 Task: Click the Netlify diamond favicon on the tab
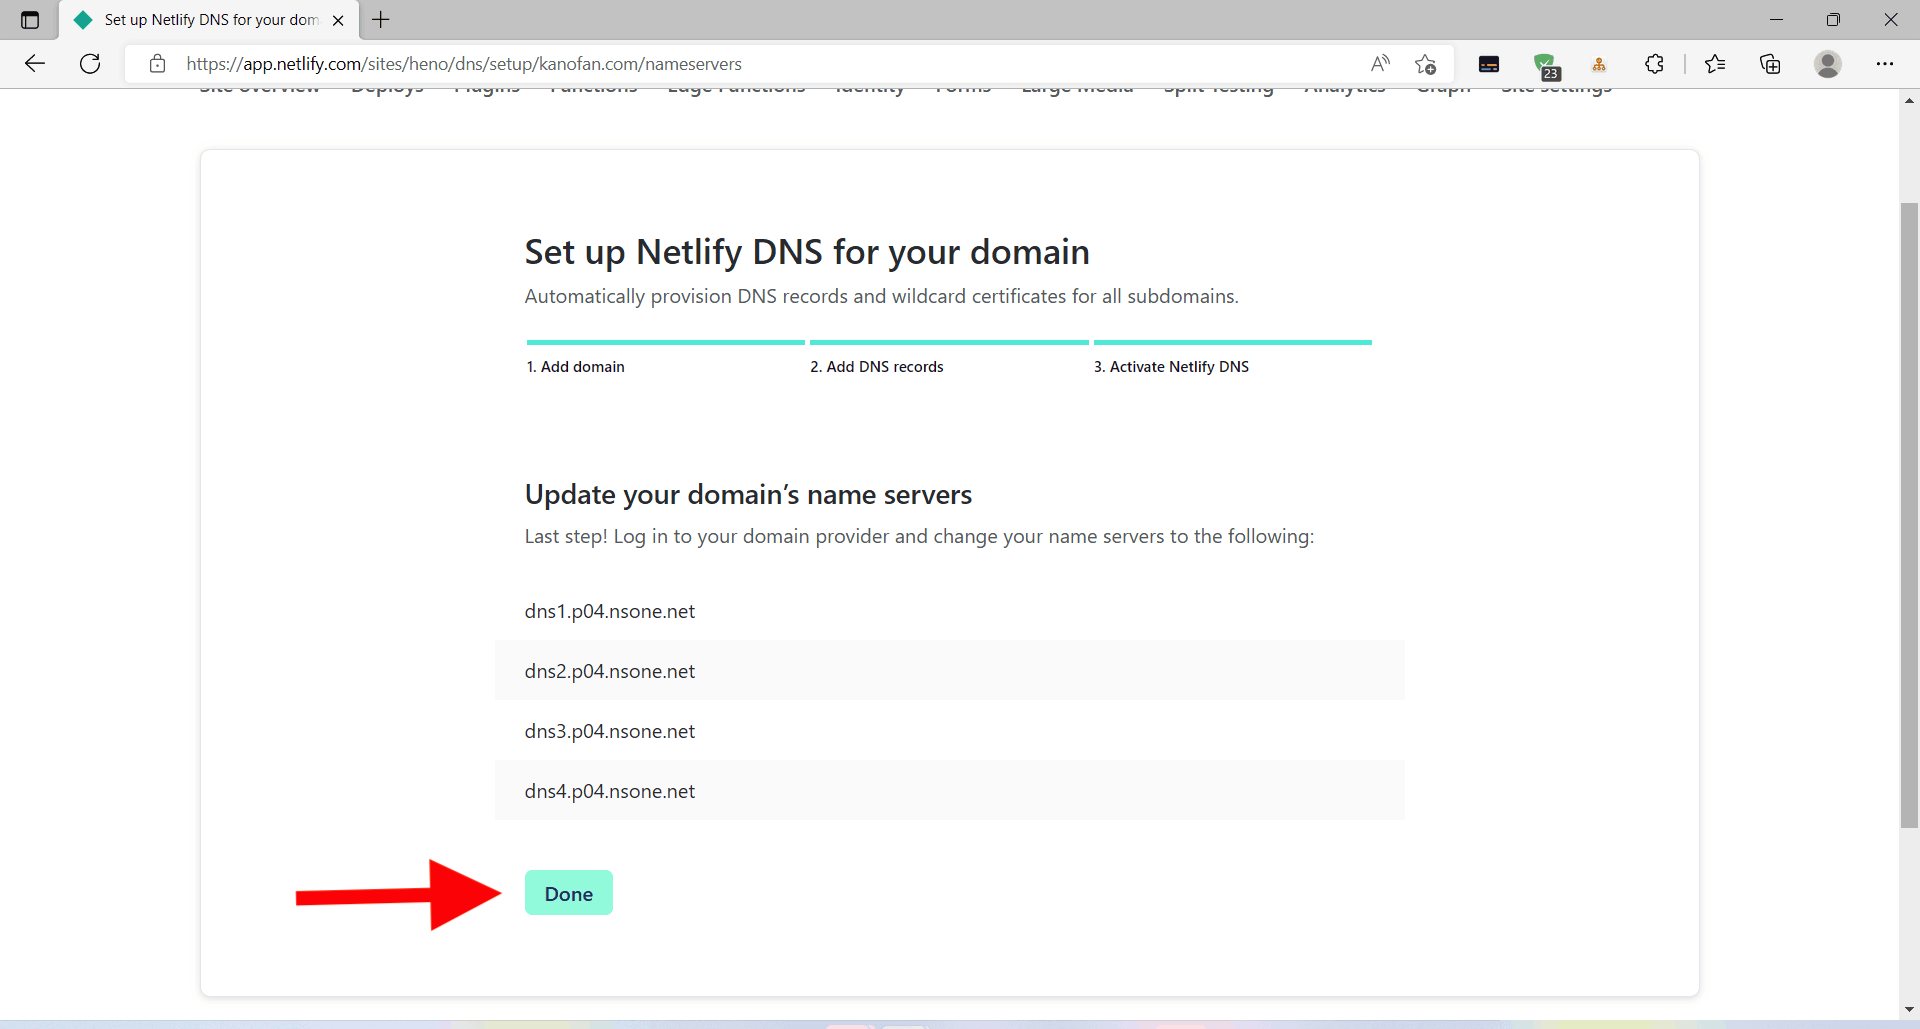pyautogui.click(x=83, y=19)
